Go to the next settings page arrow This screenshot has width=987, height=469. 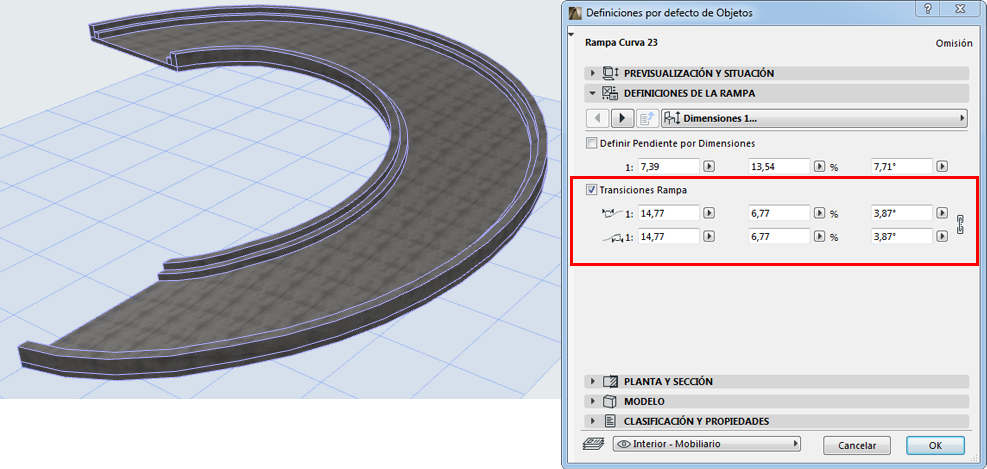click(x=623, y=118)
